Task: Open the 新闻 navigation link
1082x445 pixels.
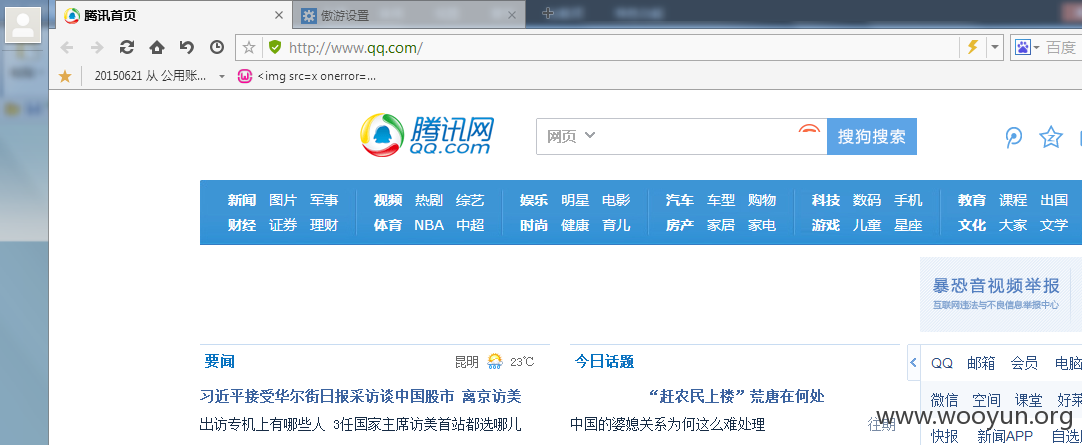Action: tap(242, 200)
